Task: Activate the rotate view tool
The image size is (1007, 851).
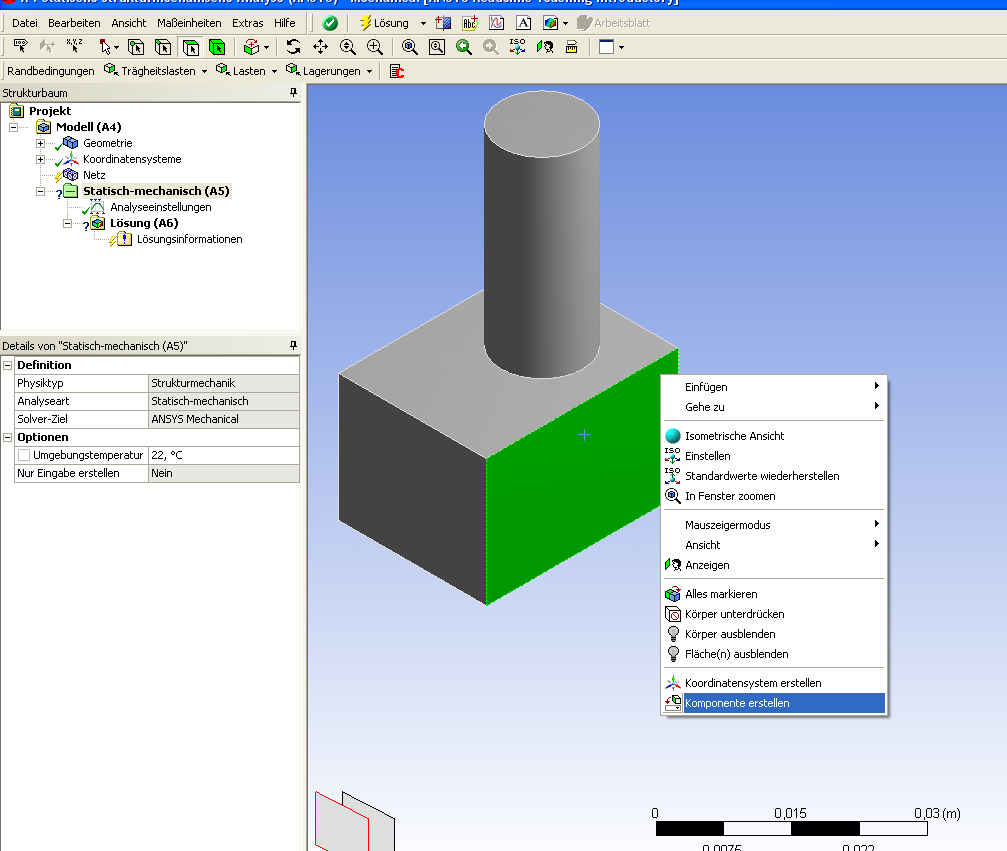Action: [x=293, y=47]
